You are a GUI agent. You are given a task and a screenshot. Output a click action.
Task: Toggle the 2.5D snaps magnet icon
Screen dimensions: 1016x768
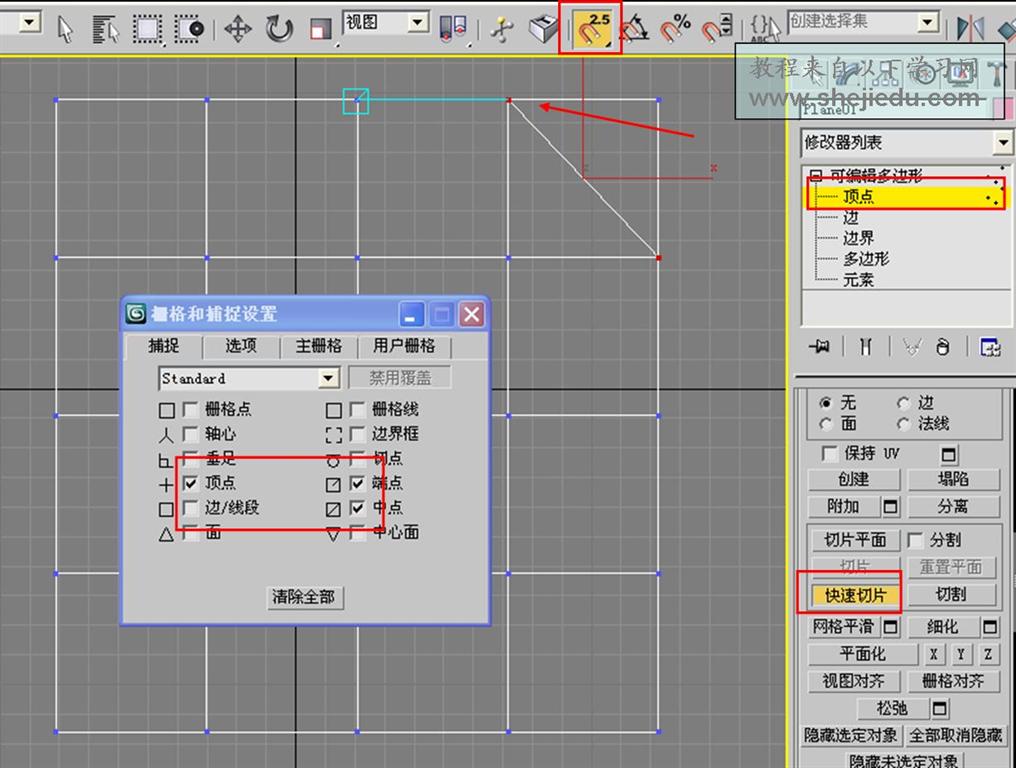pyautogui.click(x=595, y=28)
